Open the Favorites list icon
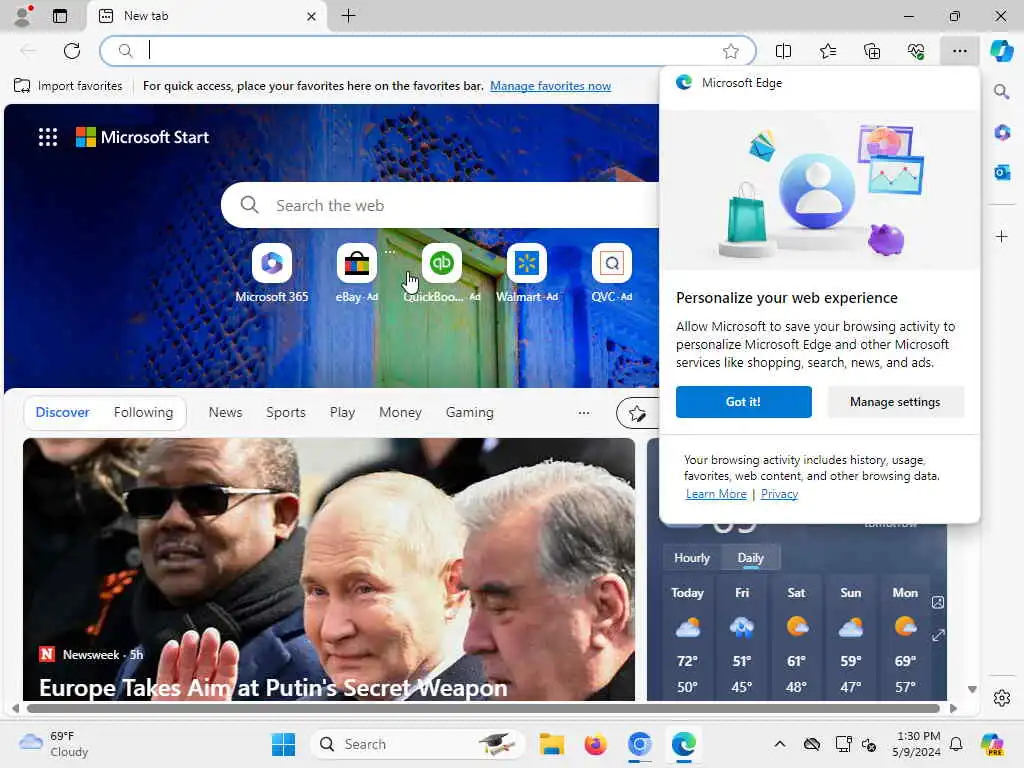 click(x=827, y=51)
